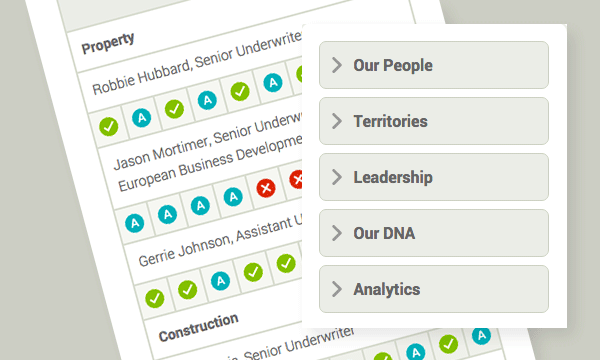Toggle third green check under Robbie Hubbard
The image size is (600, 360).
click(240, 91)
